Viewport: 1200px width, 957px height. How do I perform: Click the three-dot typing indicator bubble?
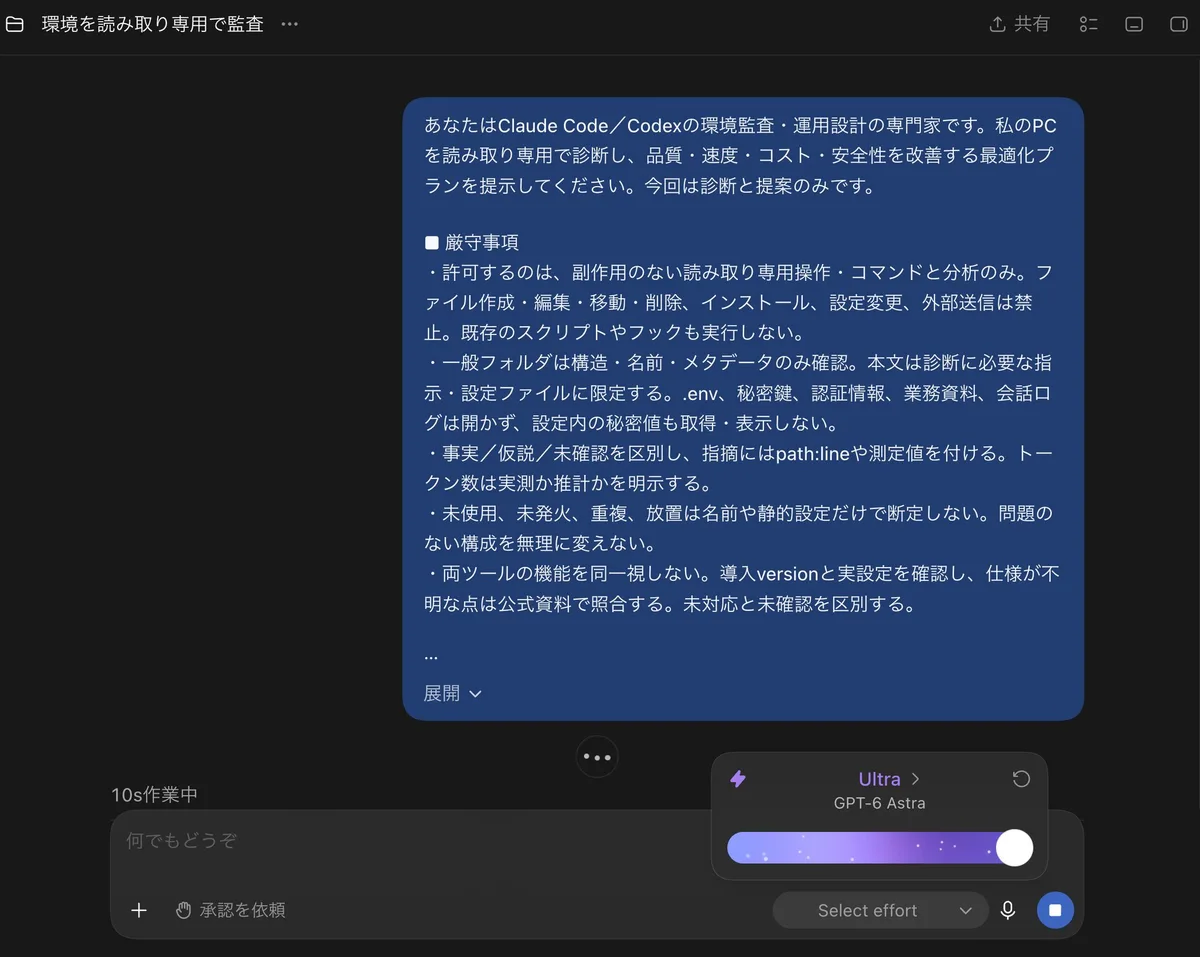coord(597,757)
